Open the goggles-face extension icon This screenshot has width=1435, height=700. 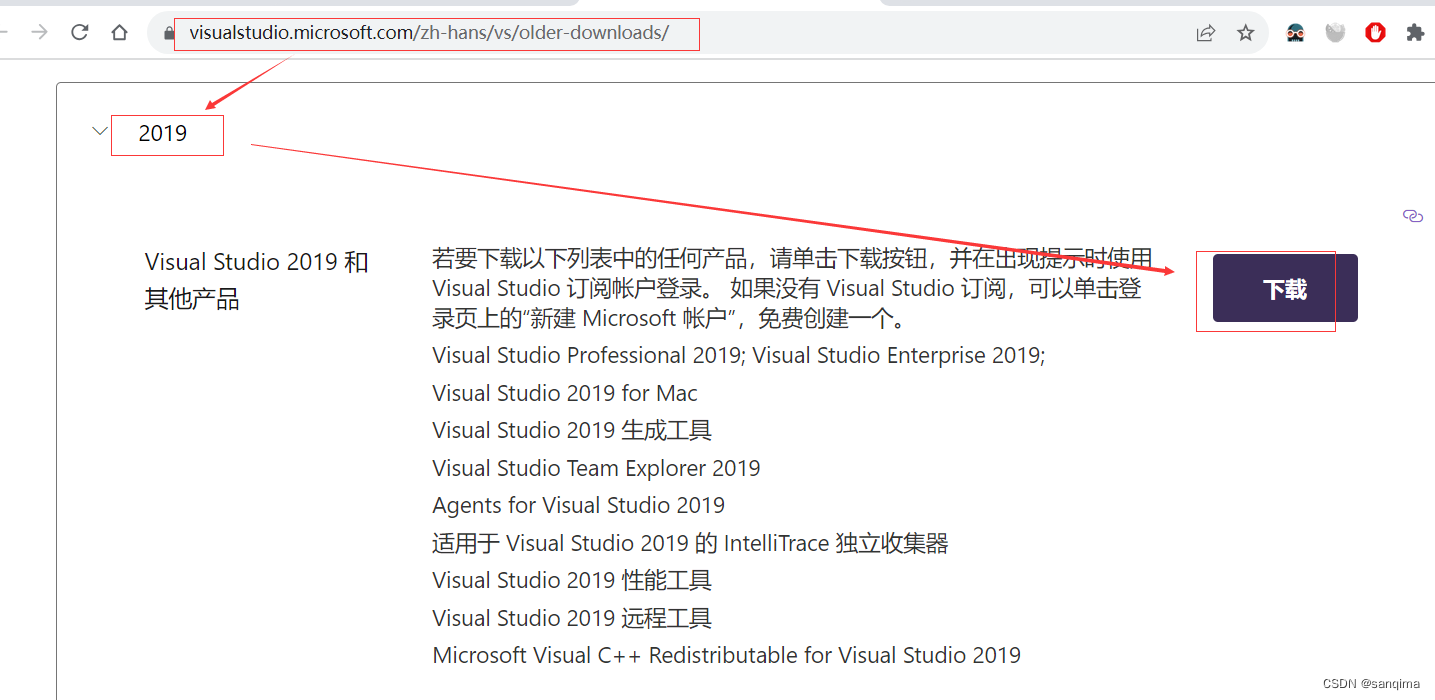1295,33
